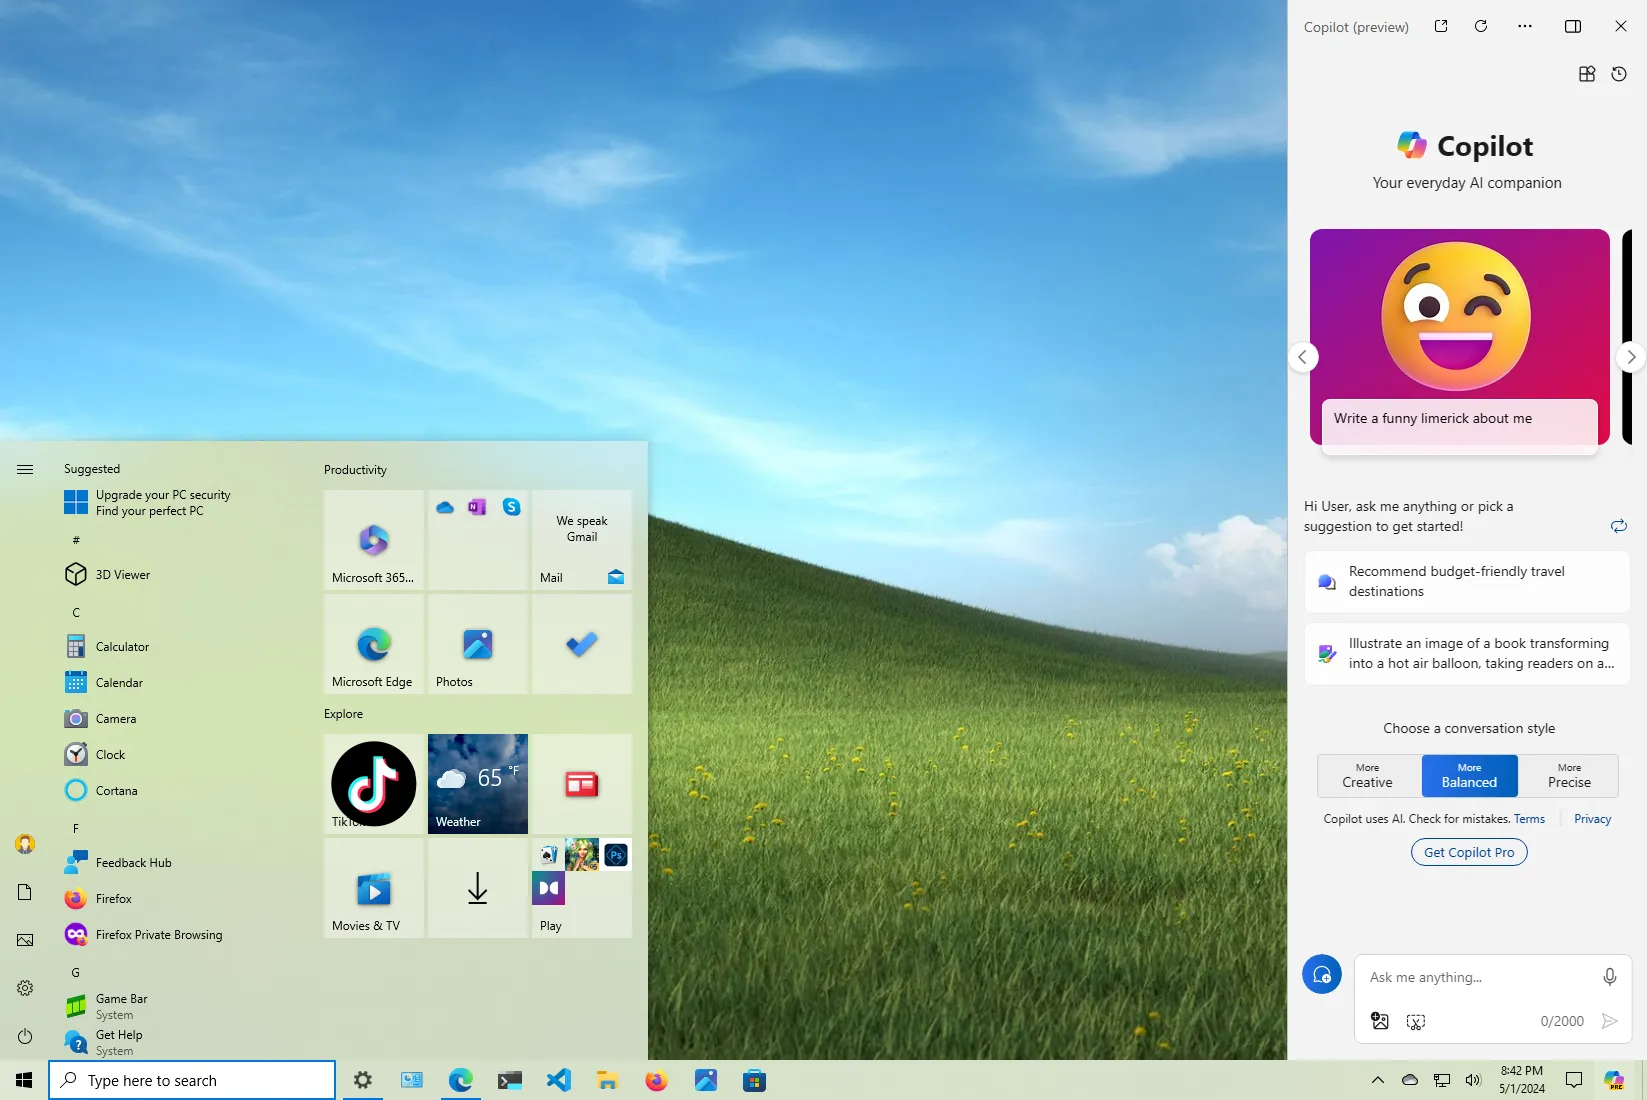
Task: Open Copilot conversation history
Action: [x=1619, y=74]
